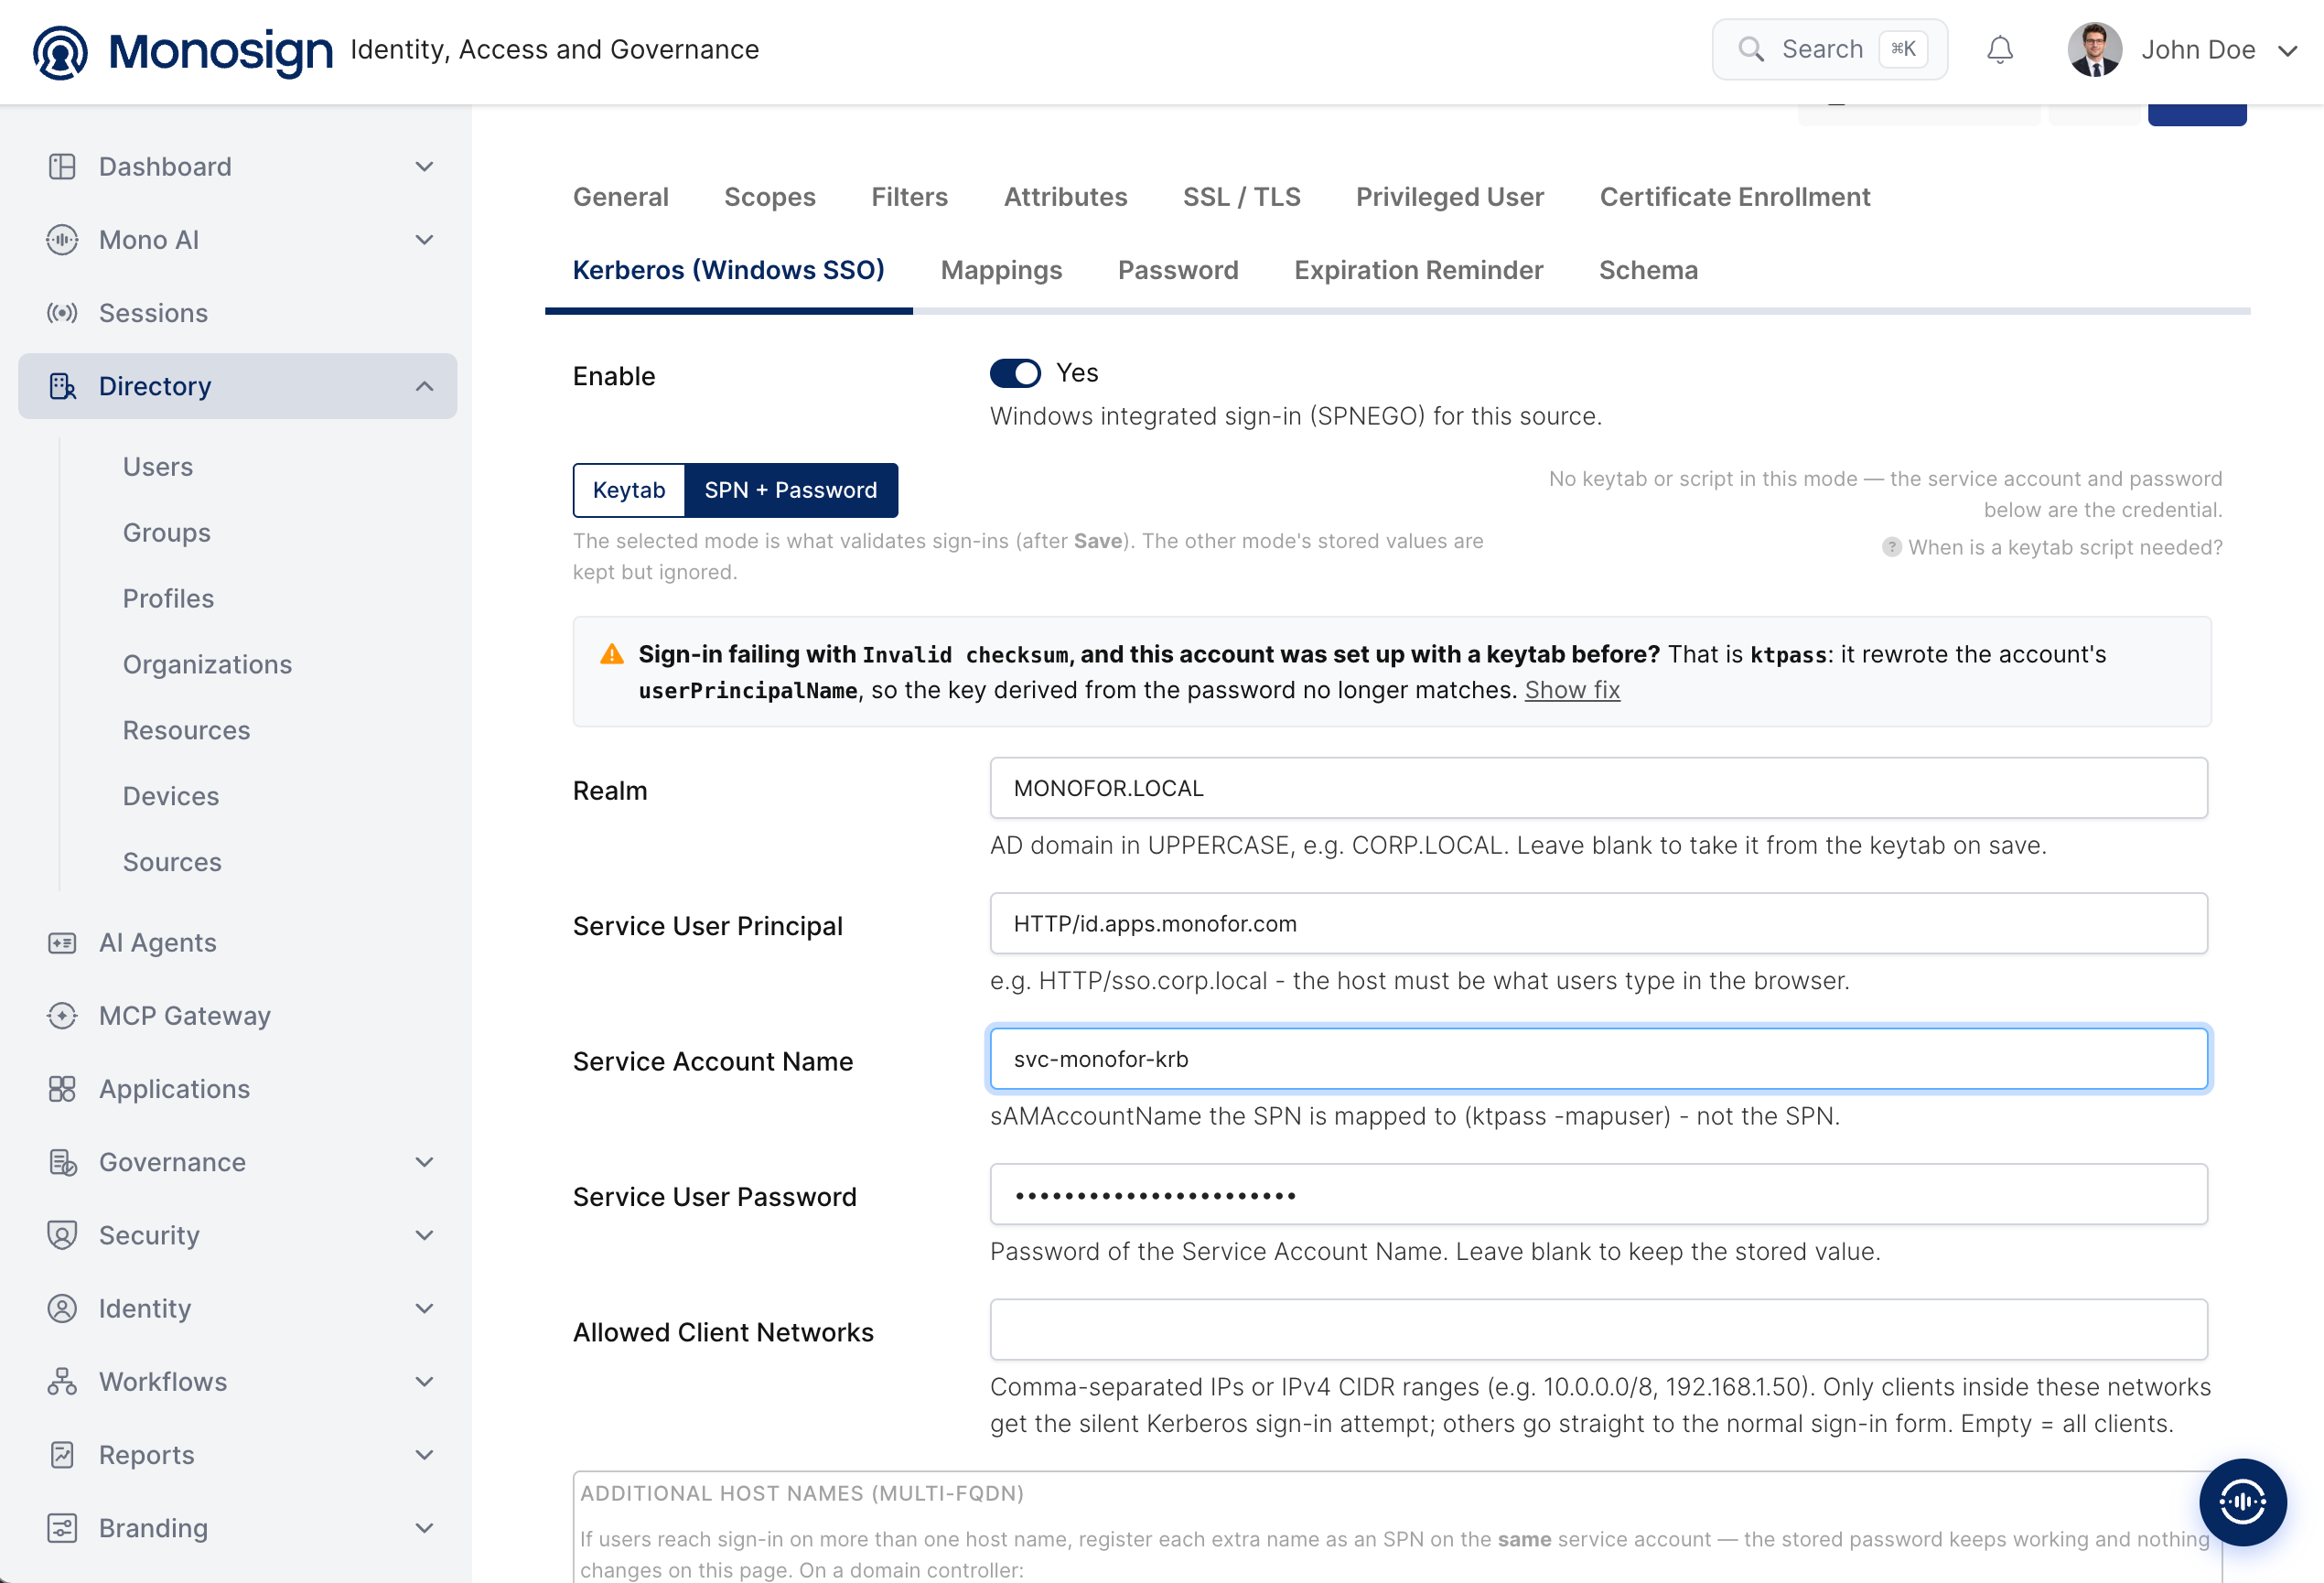Click the Identity sidebar icon

click(62, 1308)
